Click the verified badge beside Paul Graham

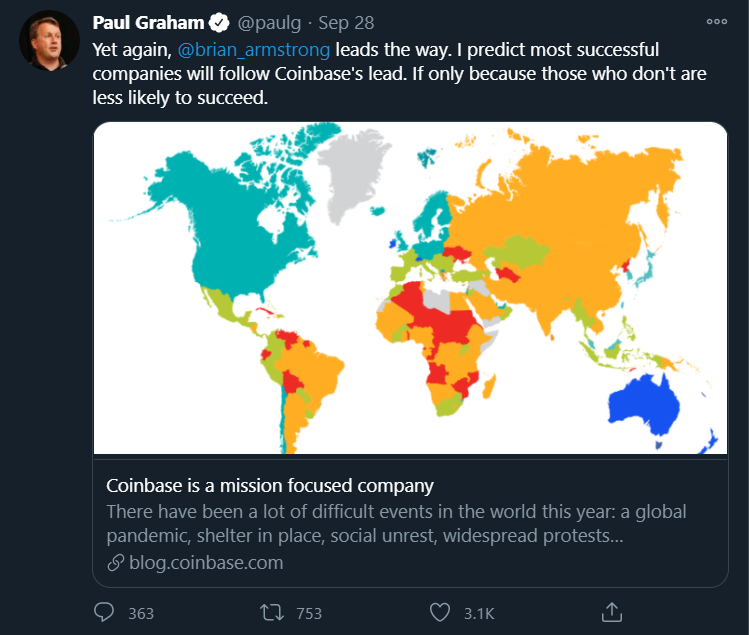(x=216, y=23)
